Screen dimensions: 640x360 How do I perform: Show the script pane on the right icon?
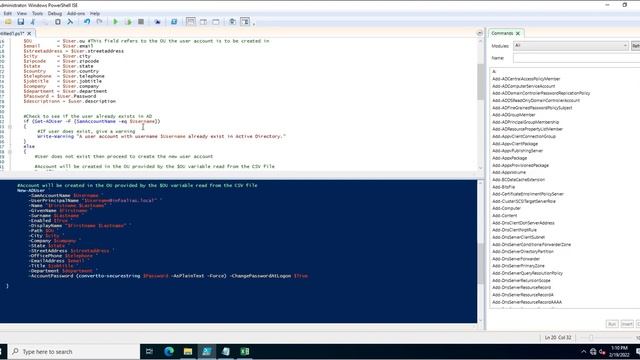[203, 22]
